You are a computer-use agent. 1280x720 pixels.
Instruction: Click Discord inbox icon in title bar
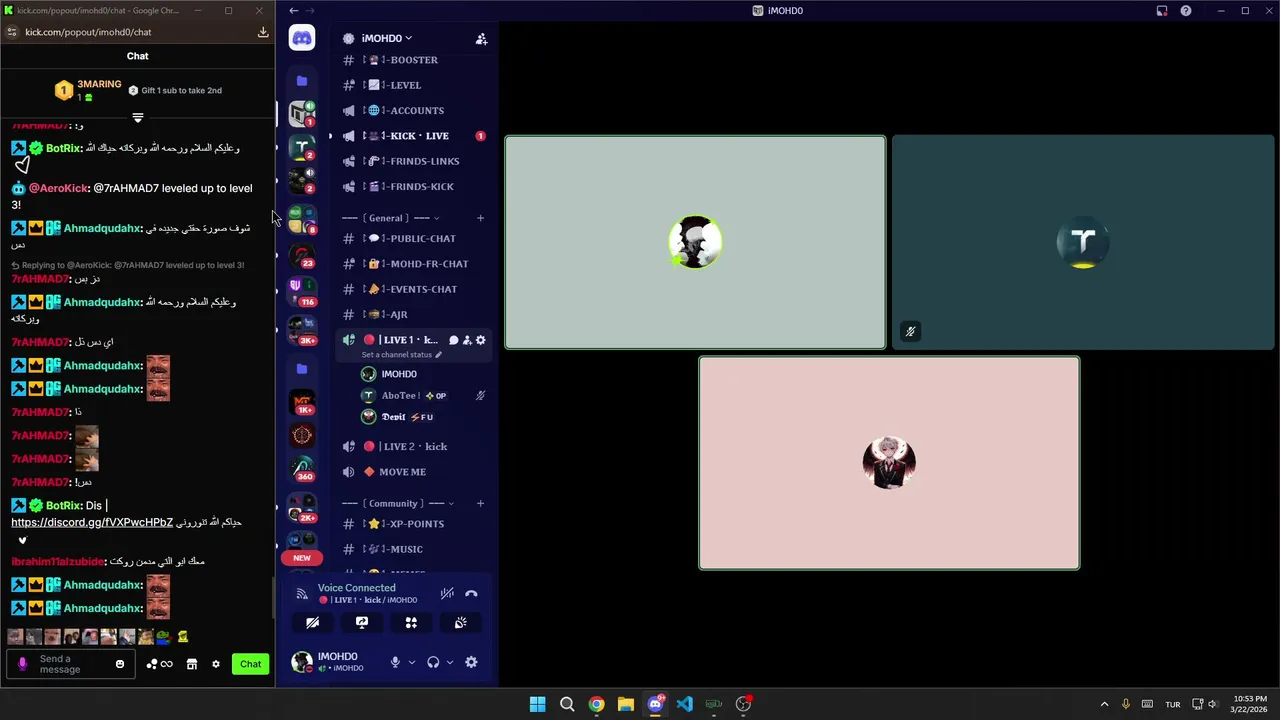[x=1162, y=11]
